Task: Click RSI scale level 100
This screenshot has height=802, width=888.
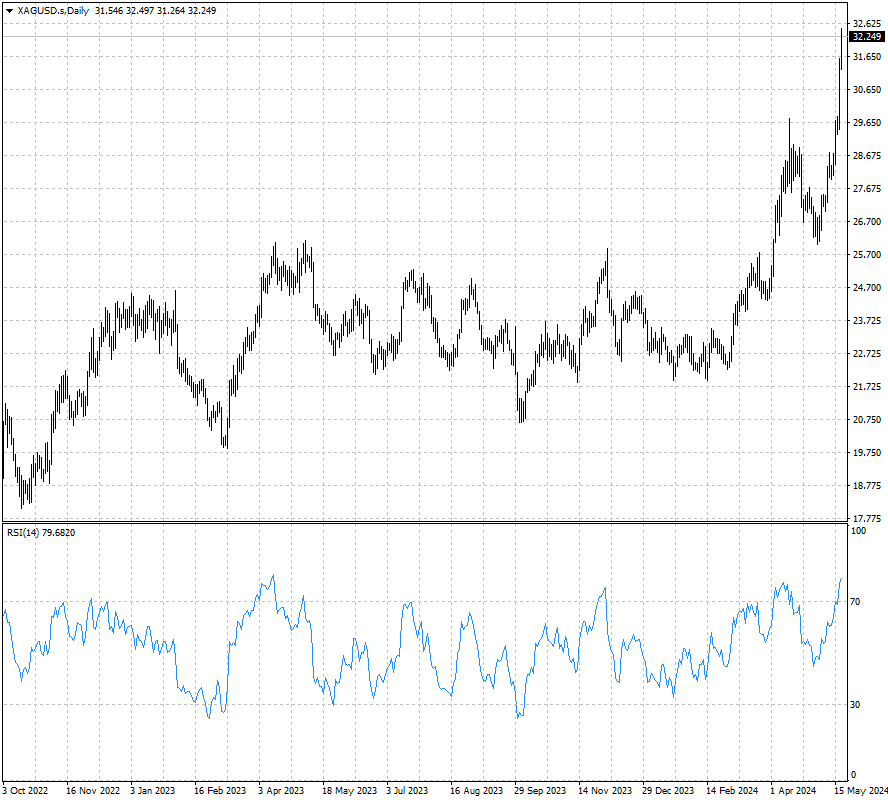Action: pyautogui.click(x=859, y=531)
